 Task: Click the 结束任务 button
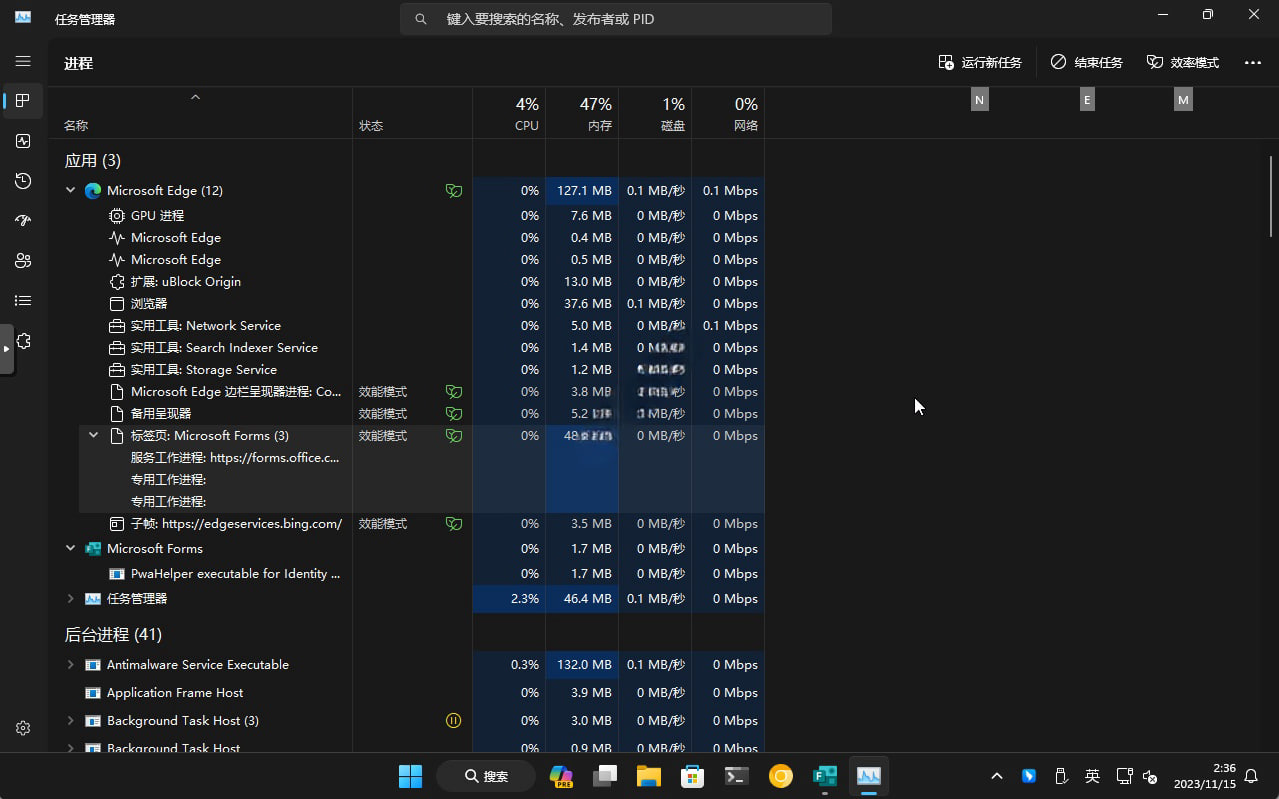[x=1086, y=62]
